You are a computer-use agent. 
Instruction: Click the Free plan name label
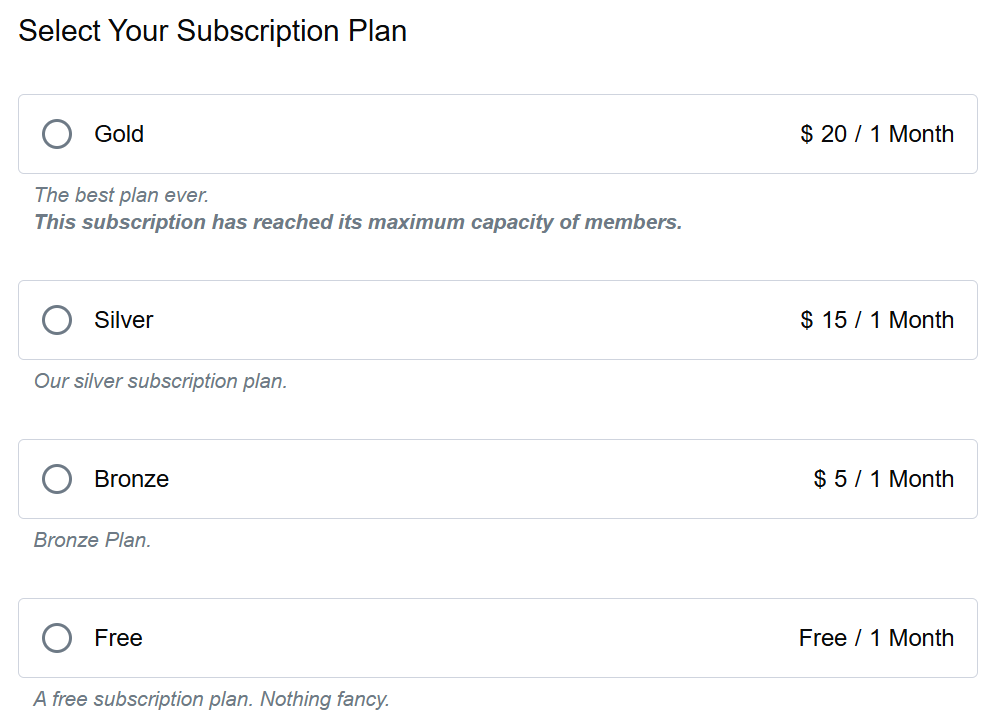pos(118,638)
